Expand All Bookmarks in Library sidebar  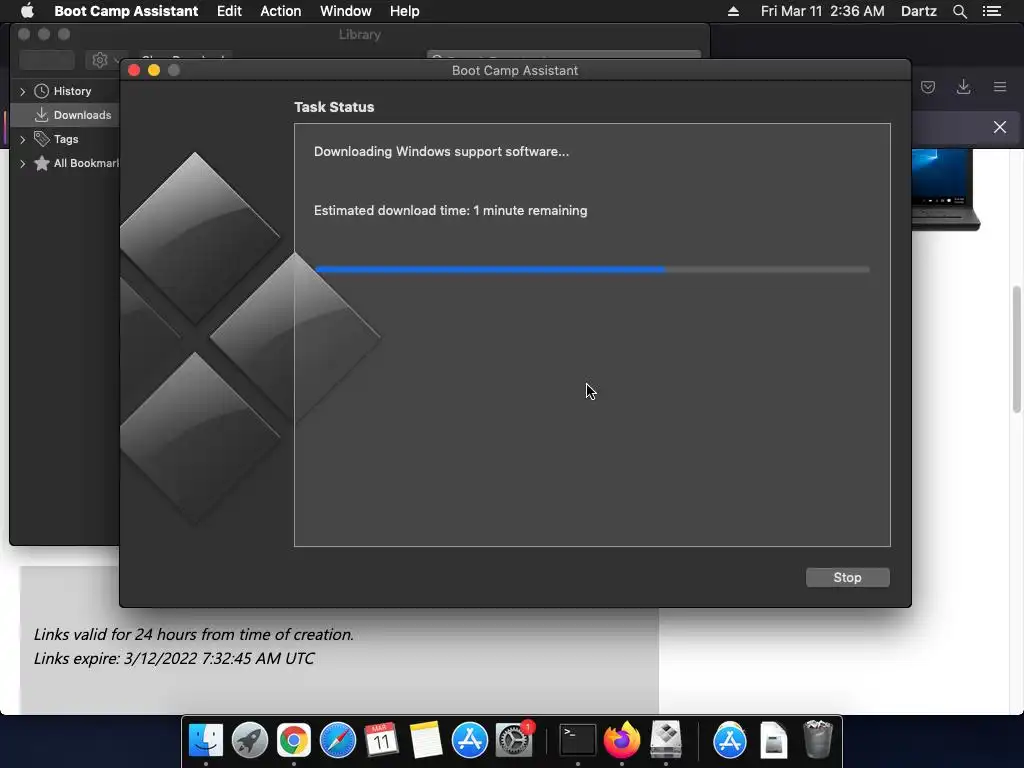coord(23,163)
